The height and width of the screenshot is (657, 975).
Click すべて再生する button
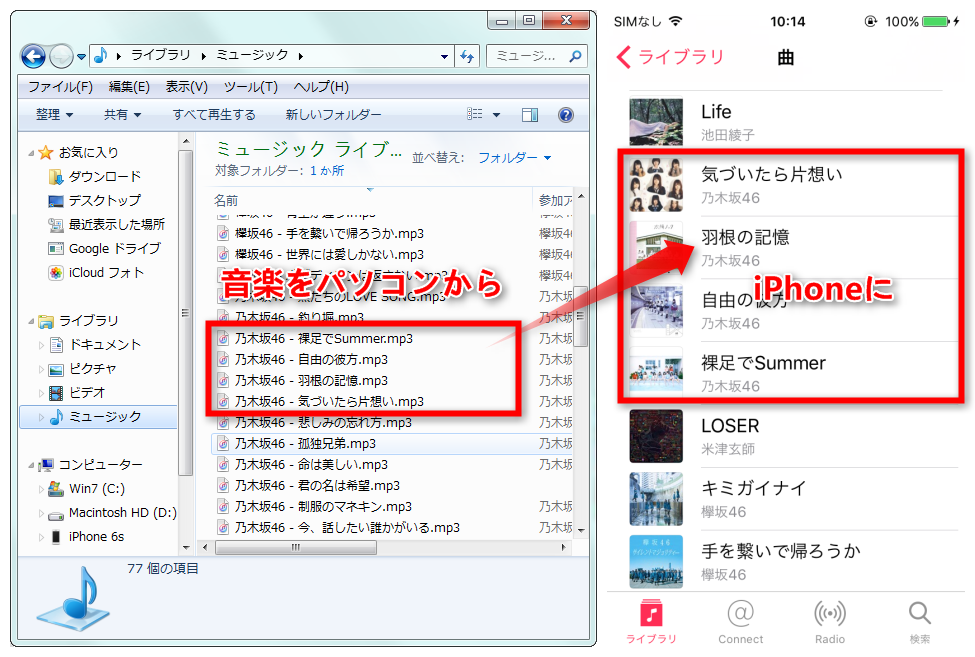click(x=214, y=114)
